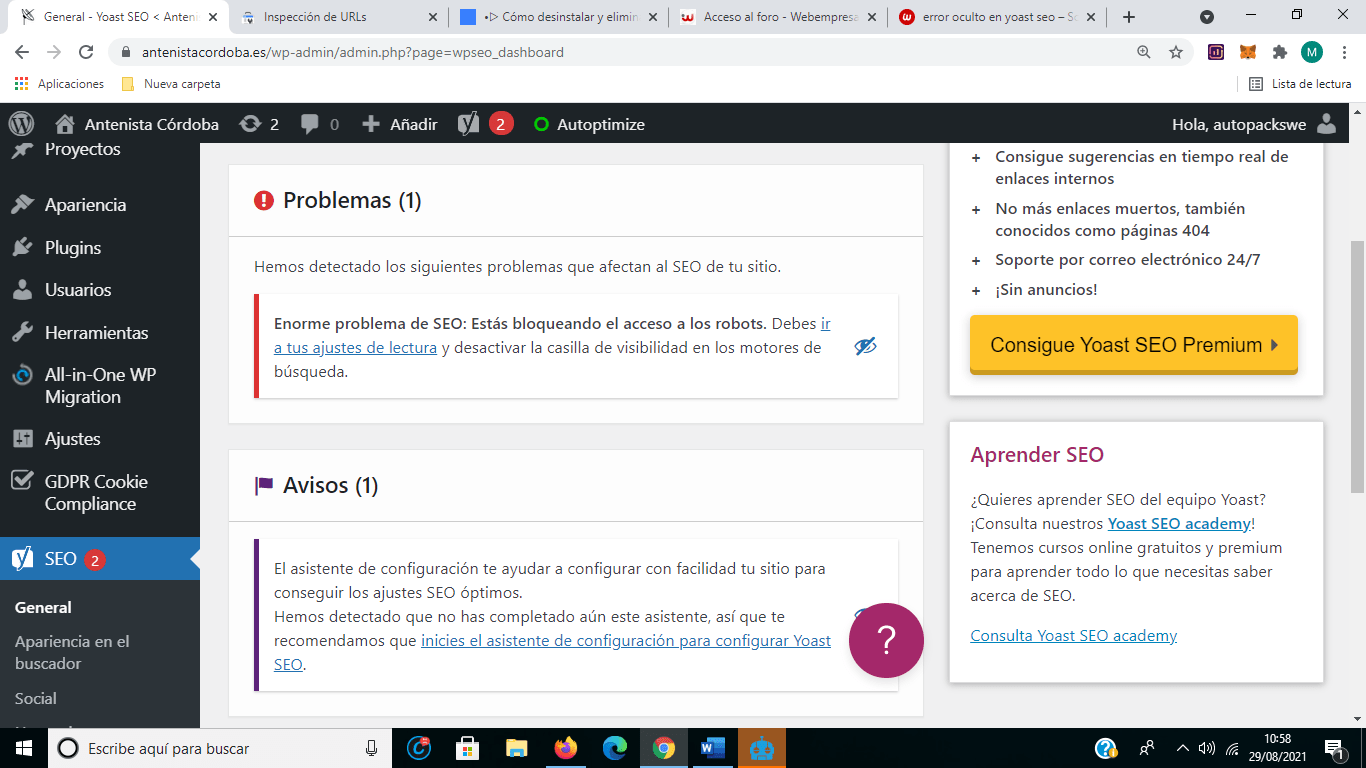Hide the robots blocking problem notice
This screenshot has height=768, width=1366.
pyautogui.click(x=865, y=346)
